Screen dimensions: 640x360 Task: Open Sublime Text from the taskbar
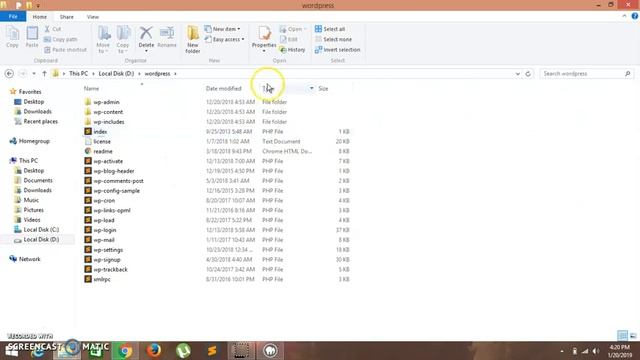tap(212, 351)
